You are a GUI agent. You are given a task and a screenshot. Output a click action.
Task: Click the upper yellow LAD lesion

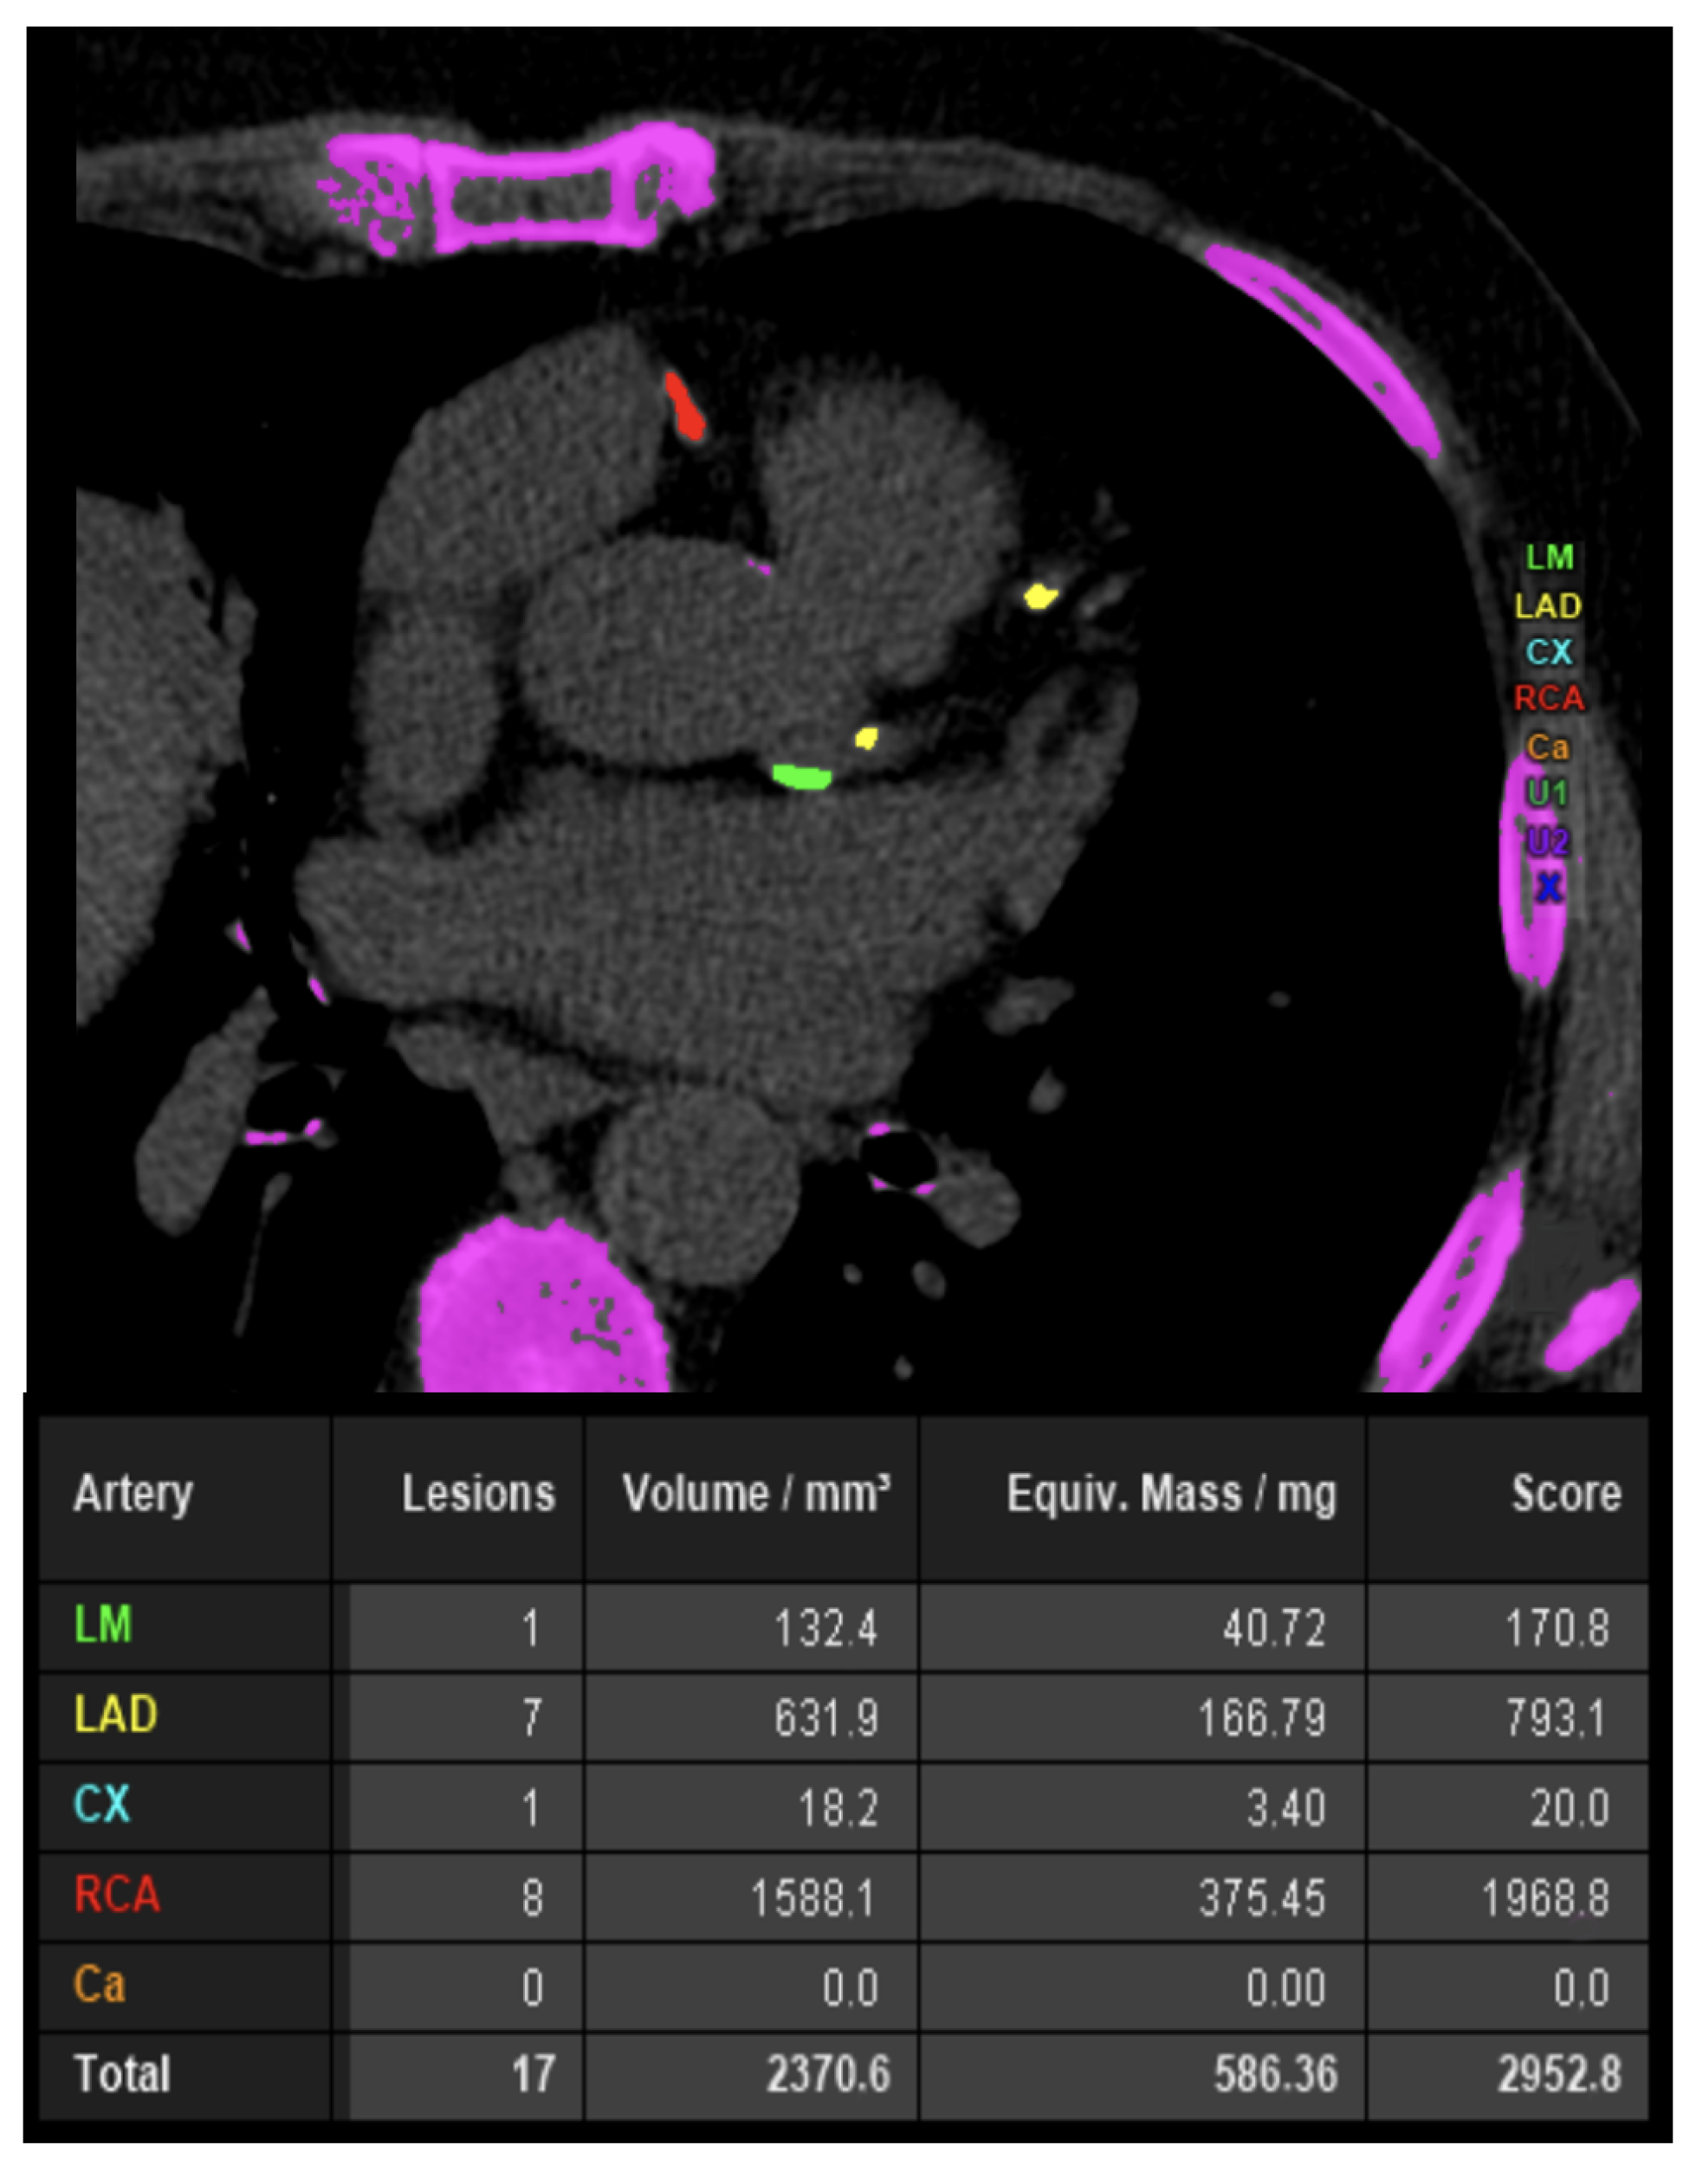point(1040,597)
